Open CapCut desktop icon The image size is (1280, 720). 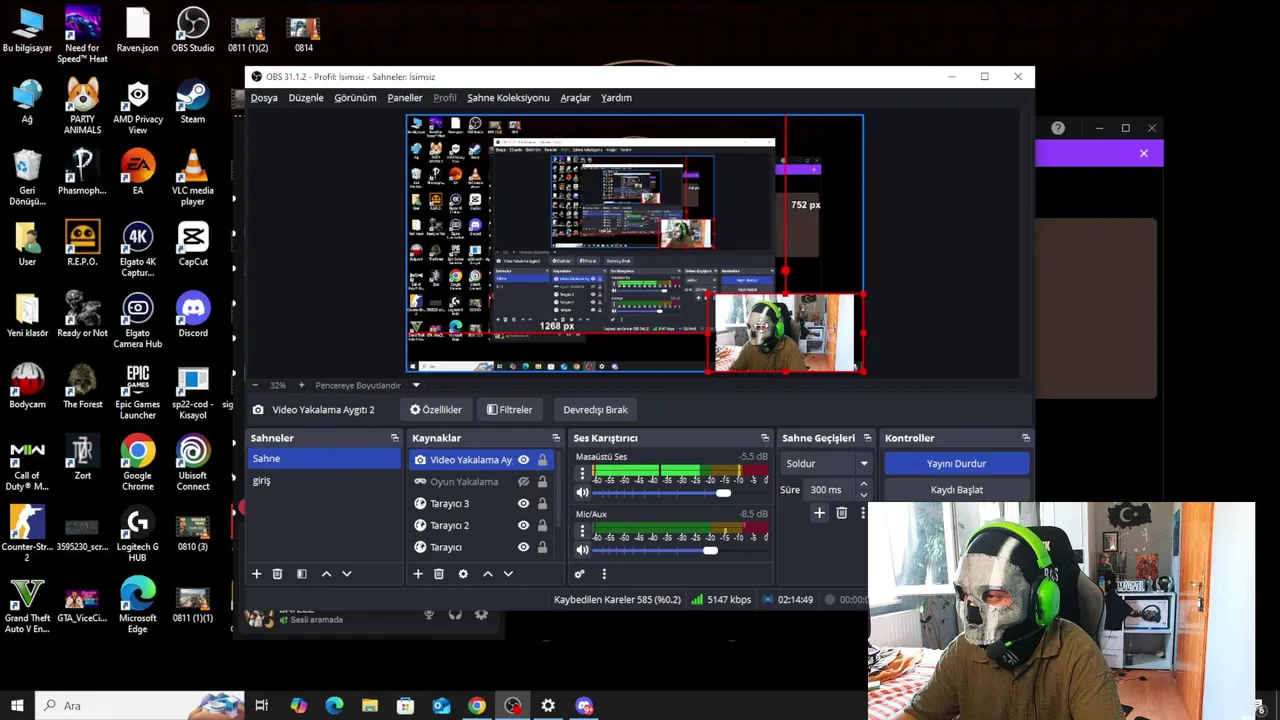[x=193, y=243]
